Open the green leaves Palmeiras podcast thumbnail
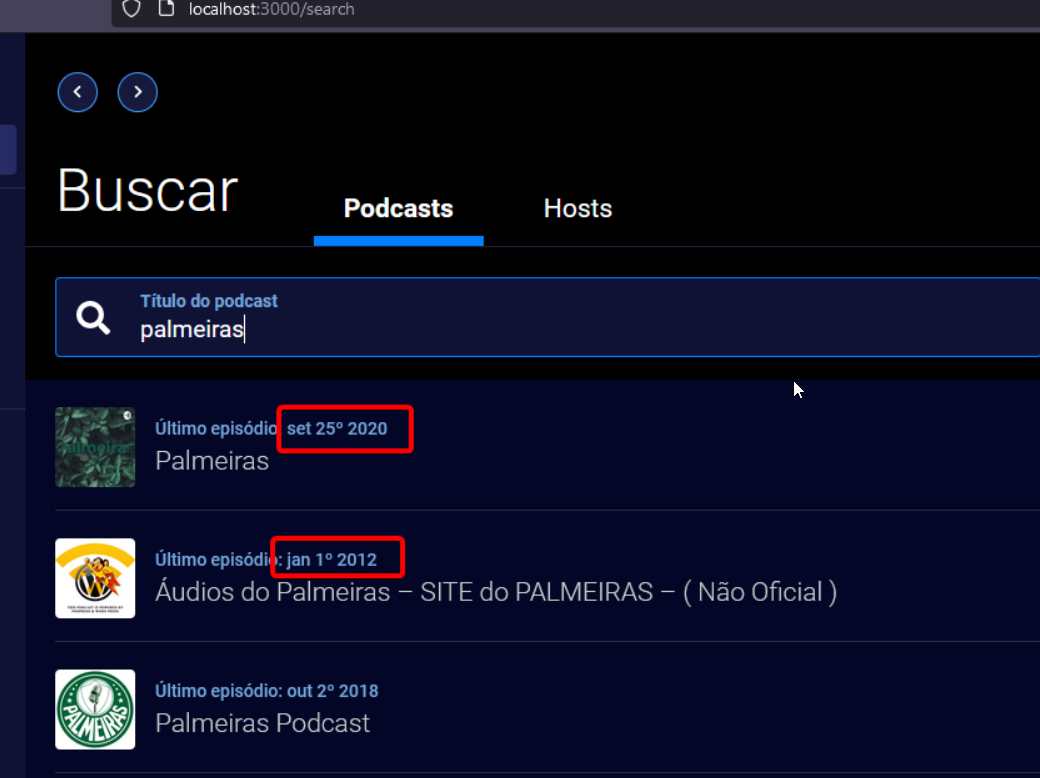 [x=95, y=447]
